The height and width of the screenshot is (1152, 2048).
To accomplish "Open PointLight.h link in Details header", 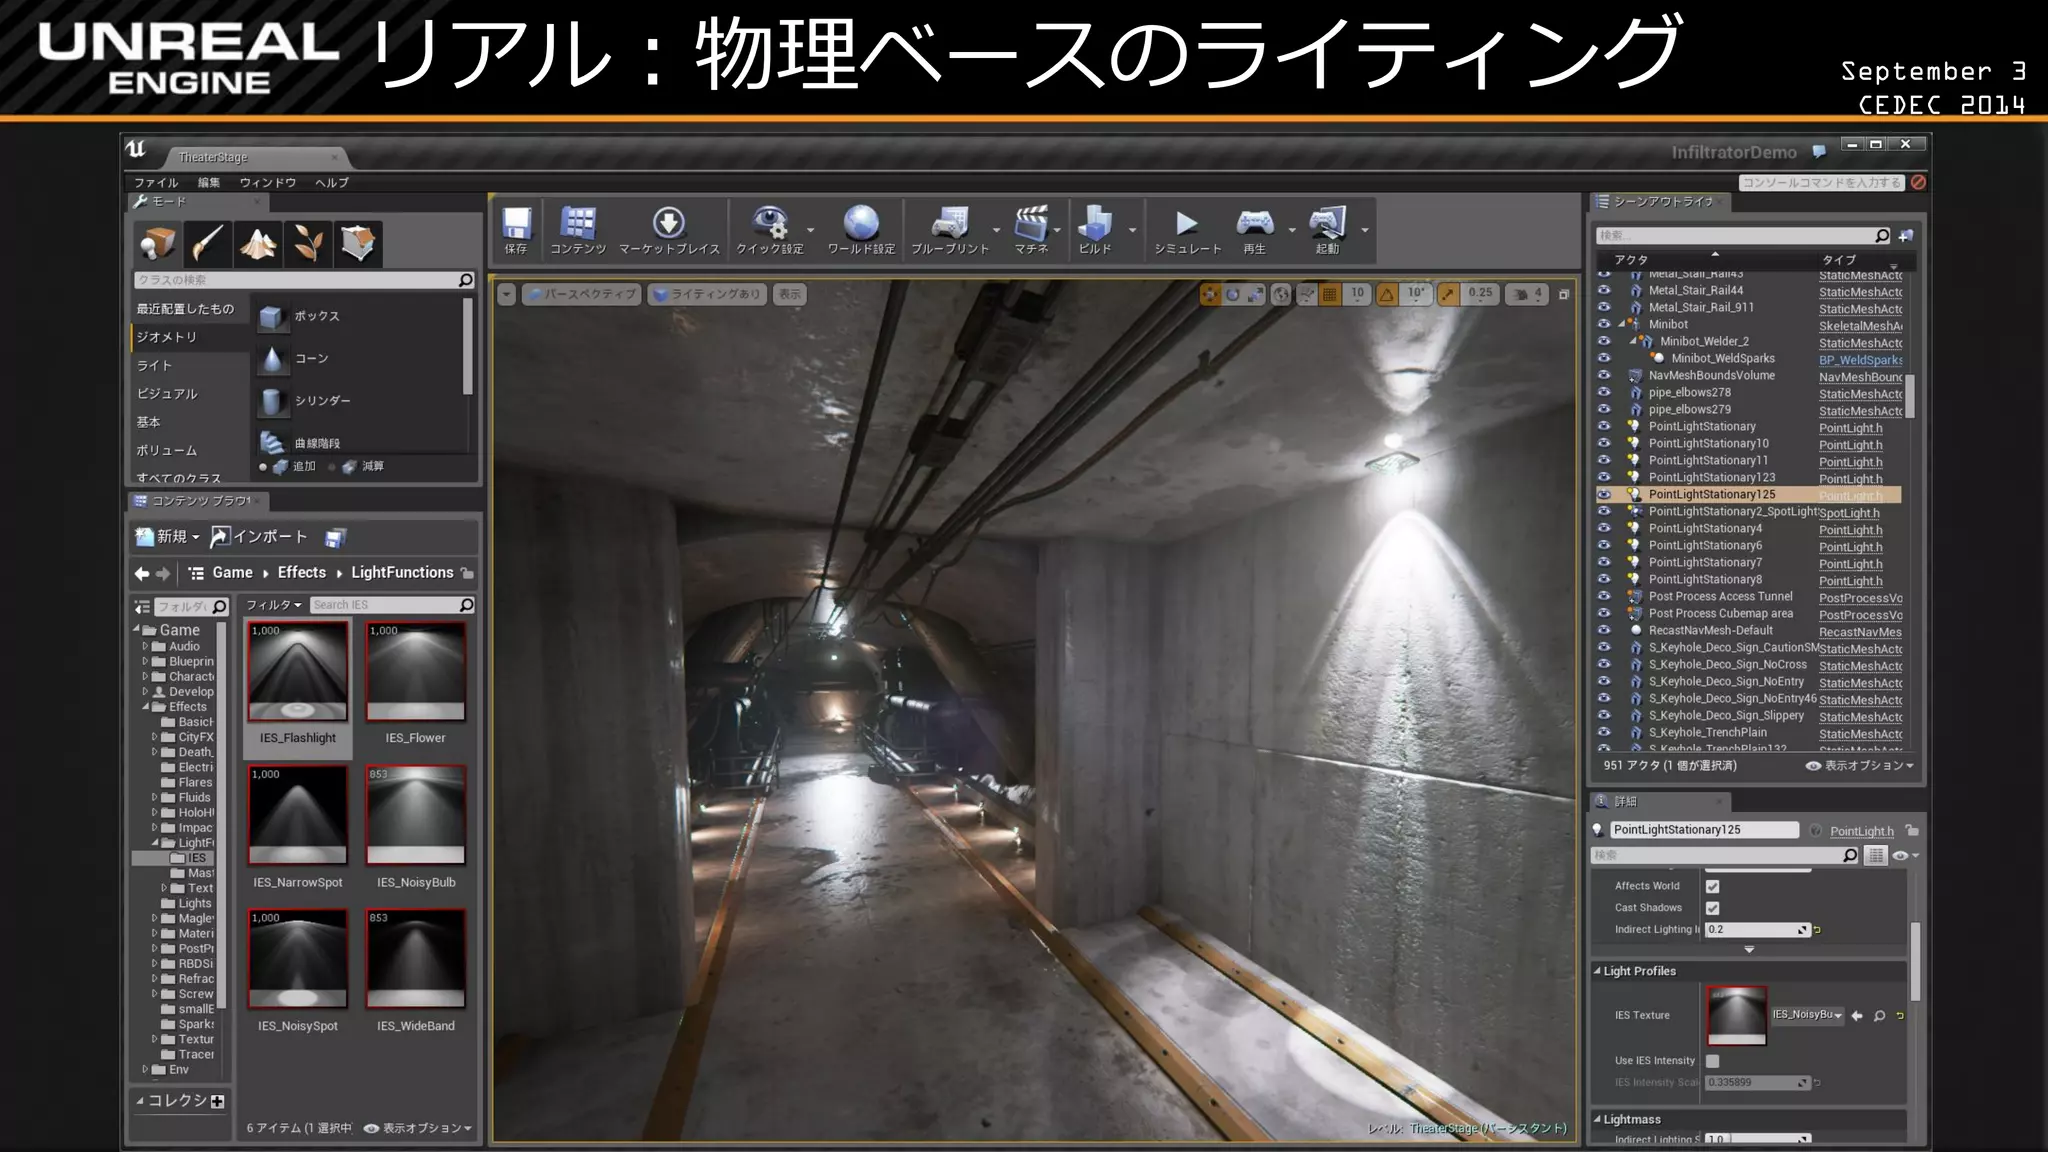I will pyautogui.click(x=1862, y=831).
